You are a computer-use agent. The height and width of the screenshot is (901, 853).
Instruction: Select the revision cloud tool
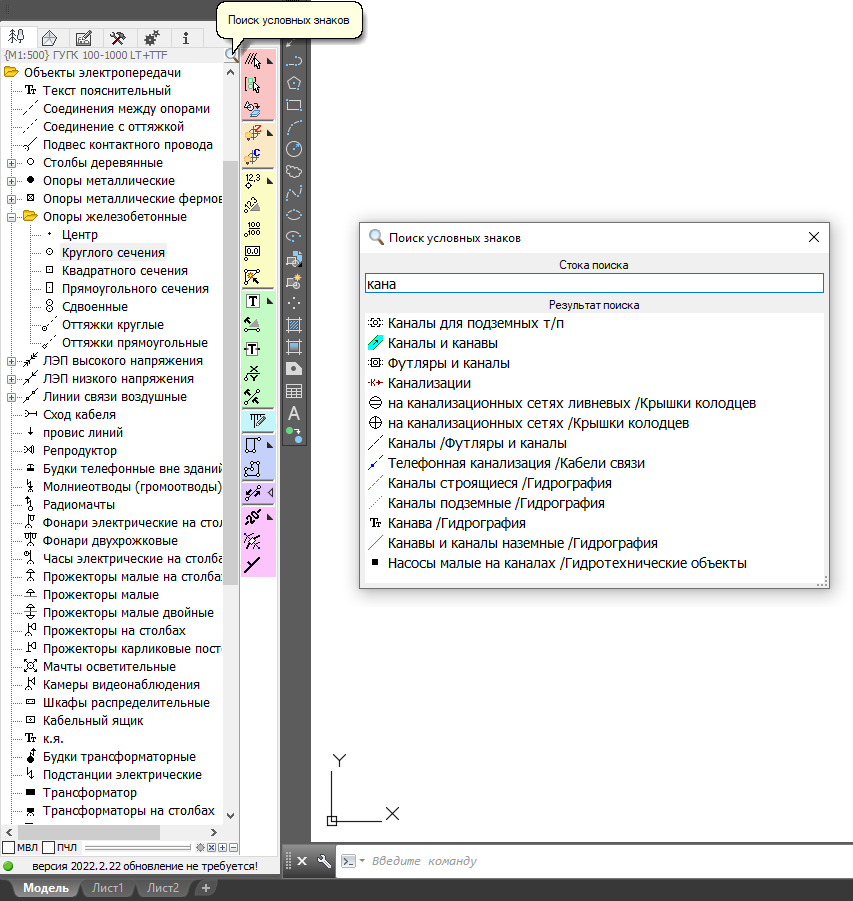[x=294, y=172]
